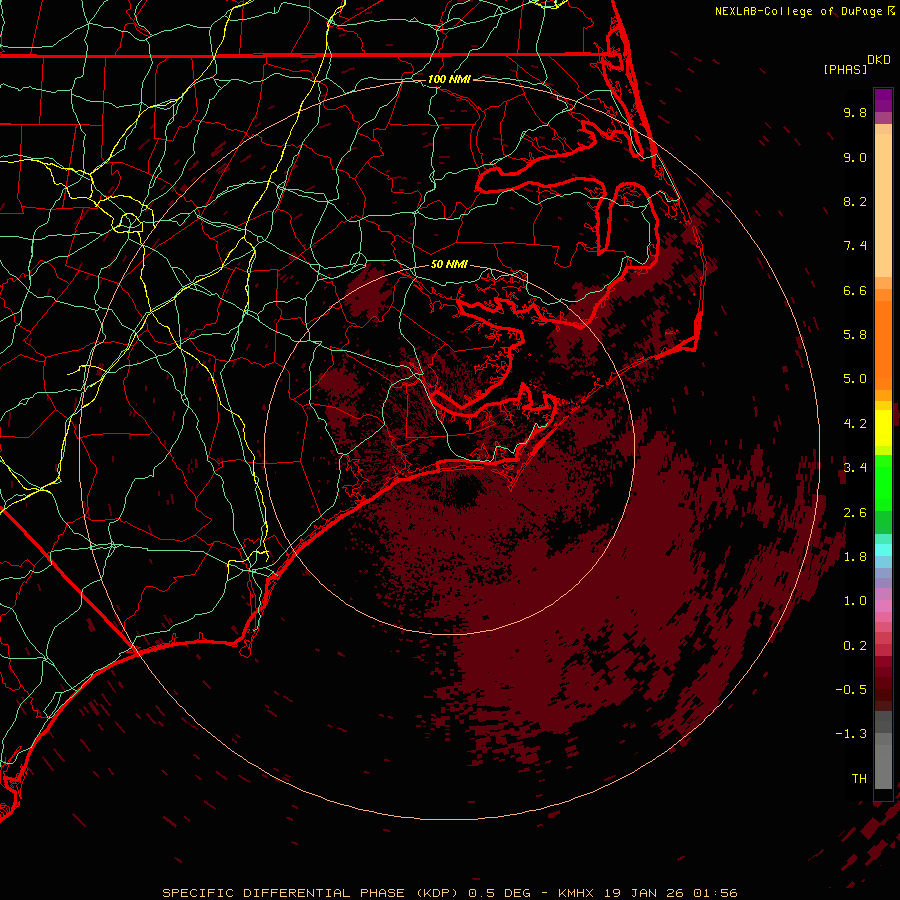The width and height of the screenshot is (900, 900).
Task: Click the 100 NMI range ring label
Action: pyautogui.click(x=449, y=79)
